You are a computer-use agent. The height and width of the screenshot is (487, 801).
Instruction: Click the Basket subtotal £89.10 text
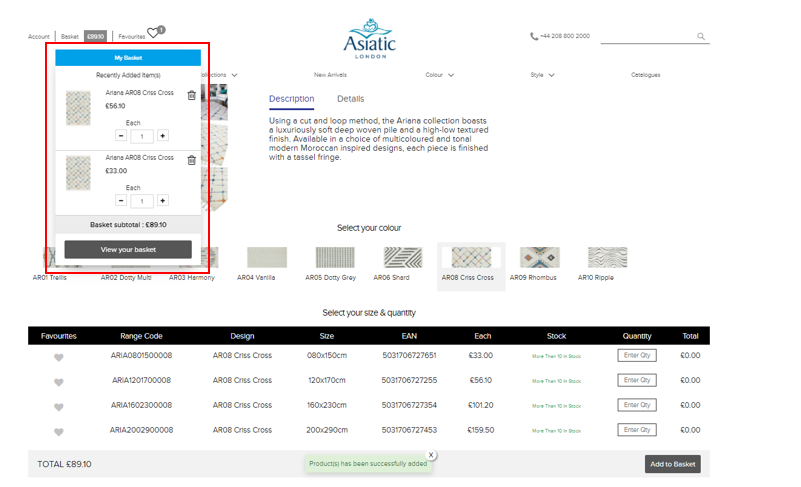[x=128, y=224]
